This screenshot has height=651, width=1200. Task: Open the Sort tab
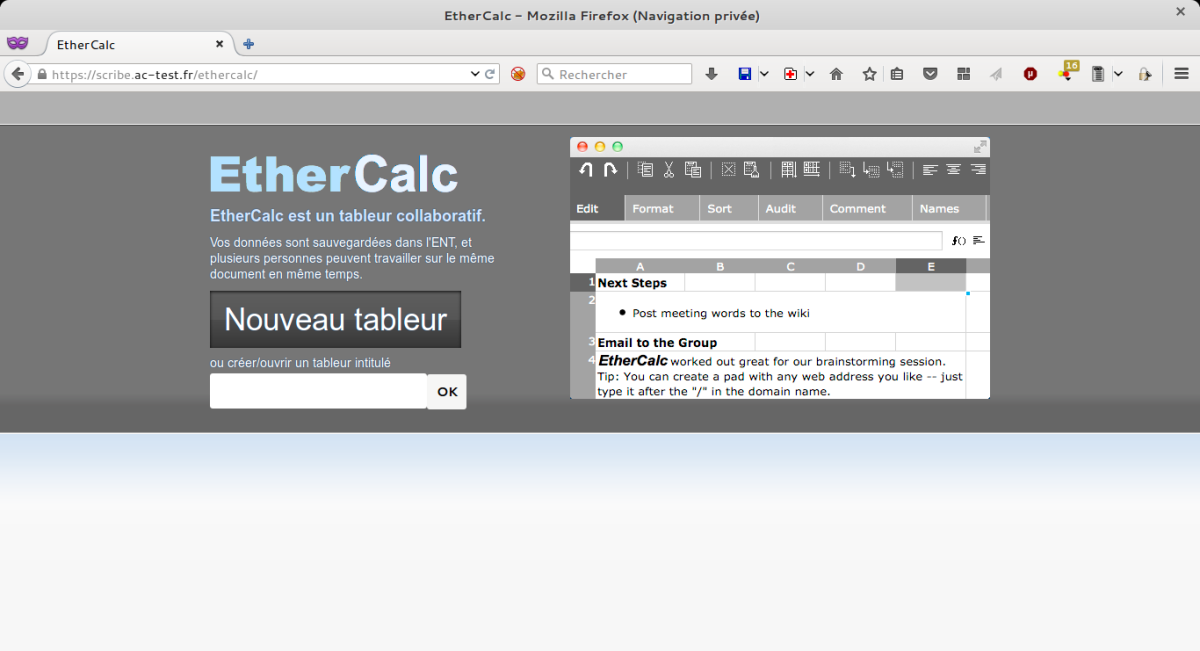(729, 208)
